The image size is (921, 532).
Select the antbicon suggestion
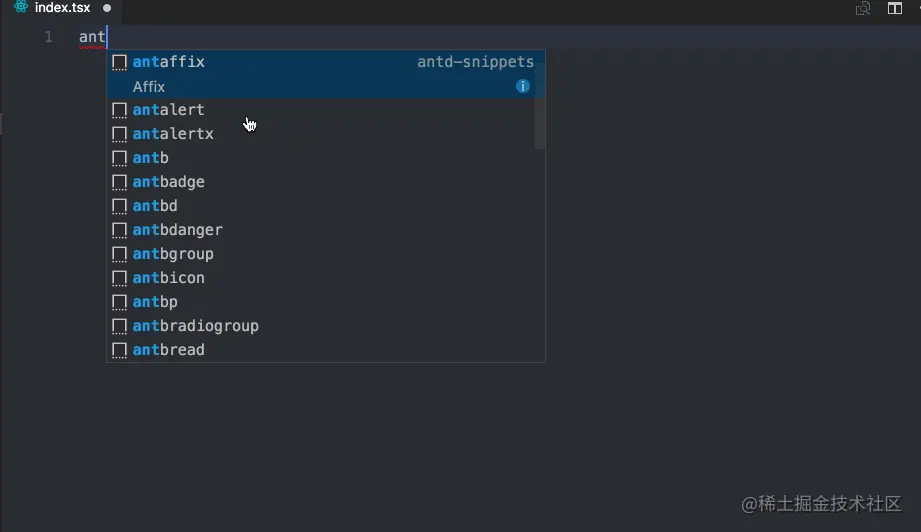click(169, 278)
